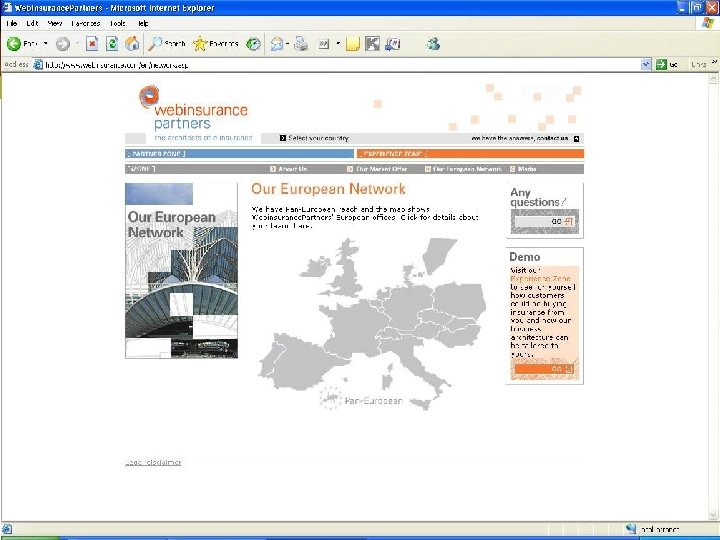720x540 pixels.
Task: Click the contact us arrow icon
Action: click(577, 138)
